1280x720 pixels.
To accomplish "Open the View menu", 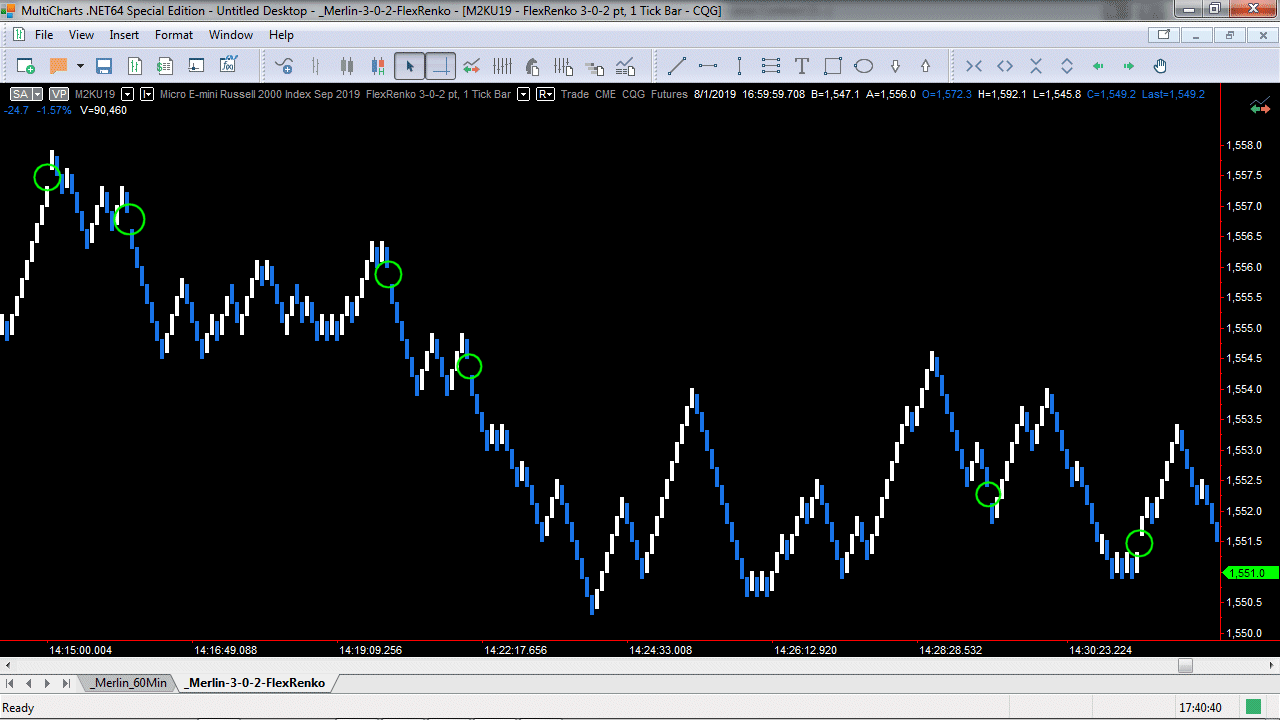I will pos(81,35).
